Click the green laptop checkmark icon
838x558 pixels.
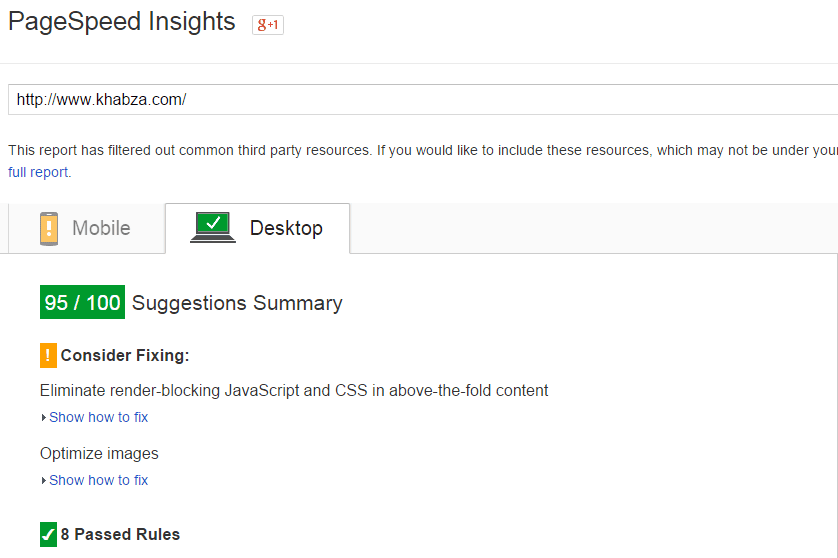(x=213, y=228)
